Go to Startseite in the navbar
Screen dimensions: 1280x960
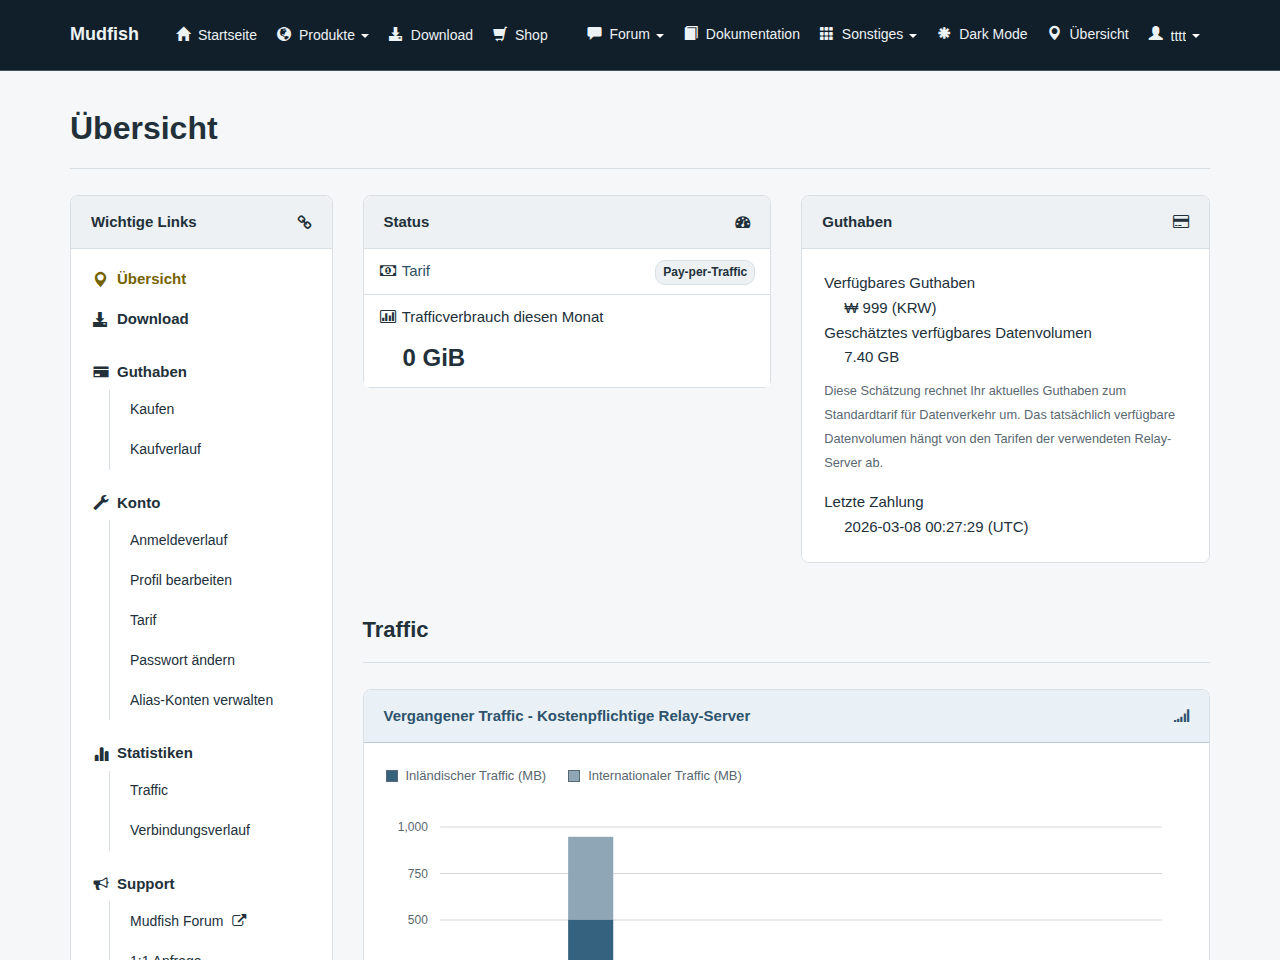[216, 34]
